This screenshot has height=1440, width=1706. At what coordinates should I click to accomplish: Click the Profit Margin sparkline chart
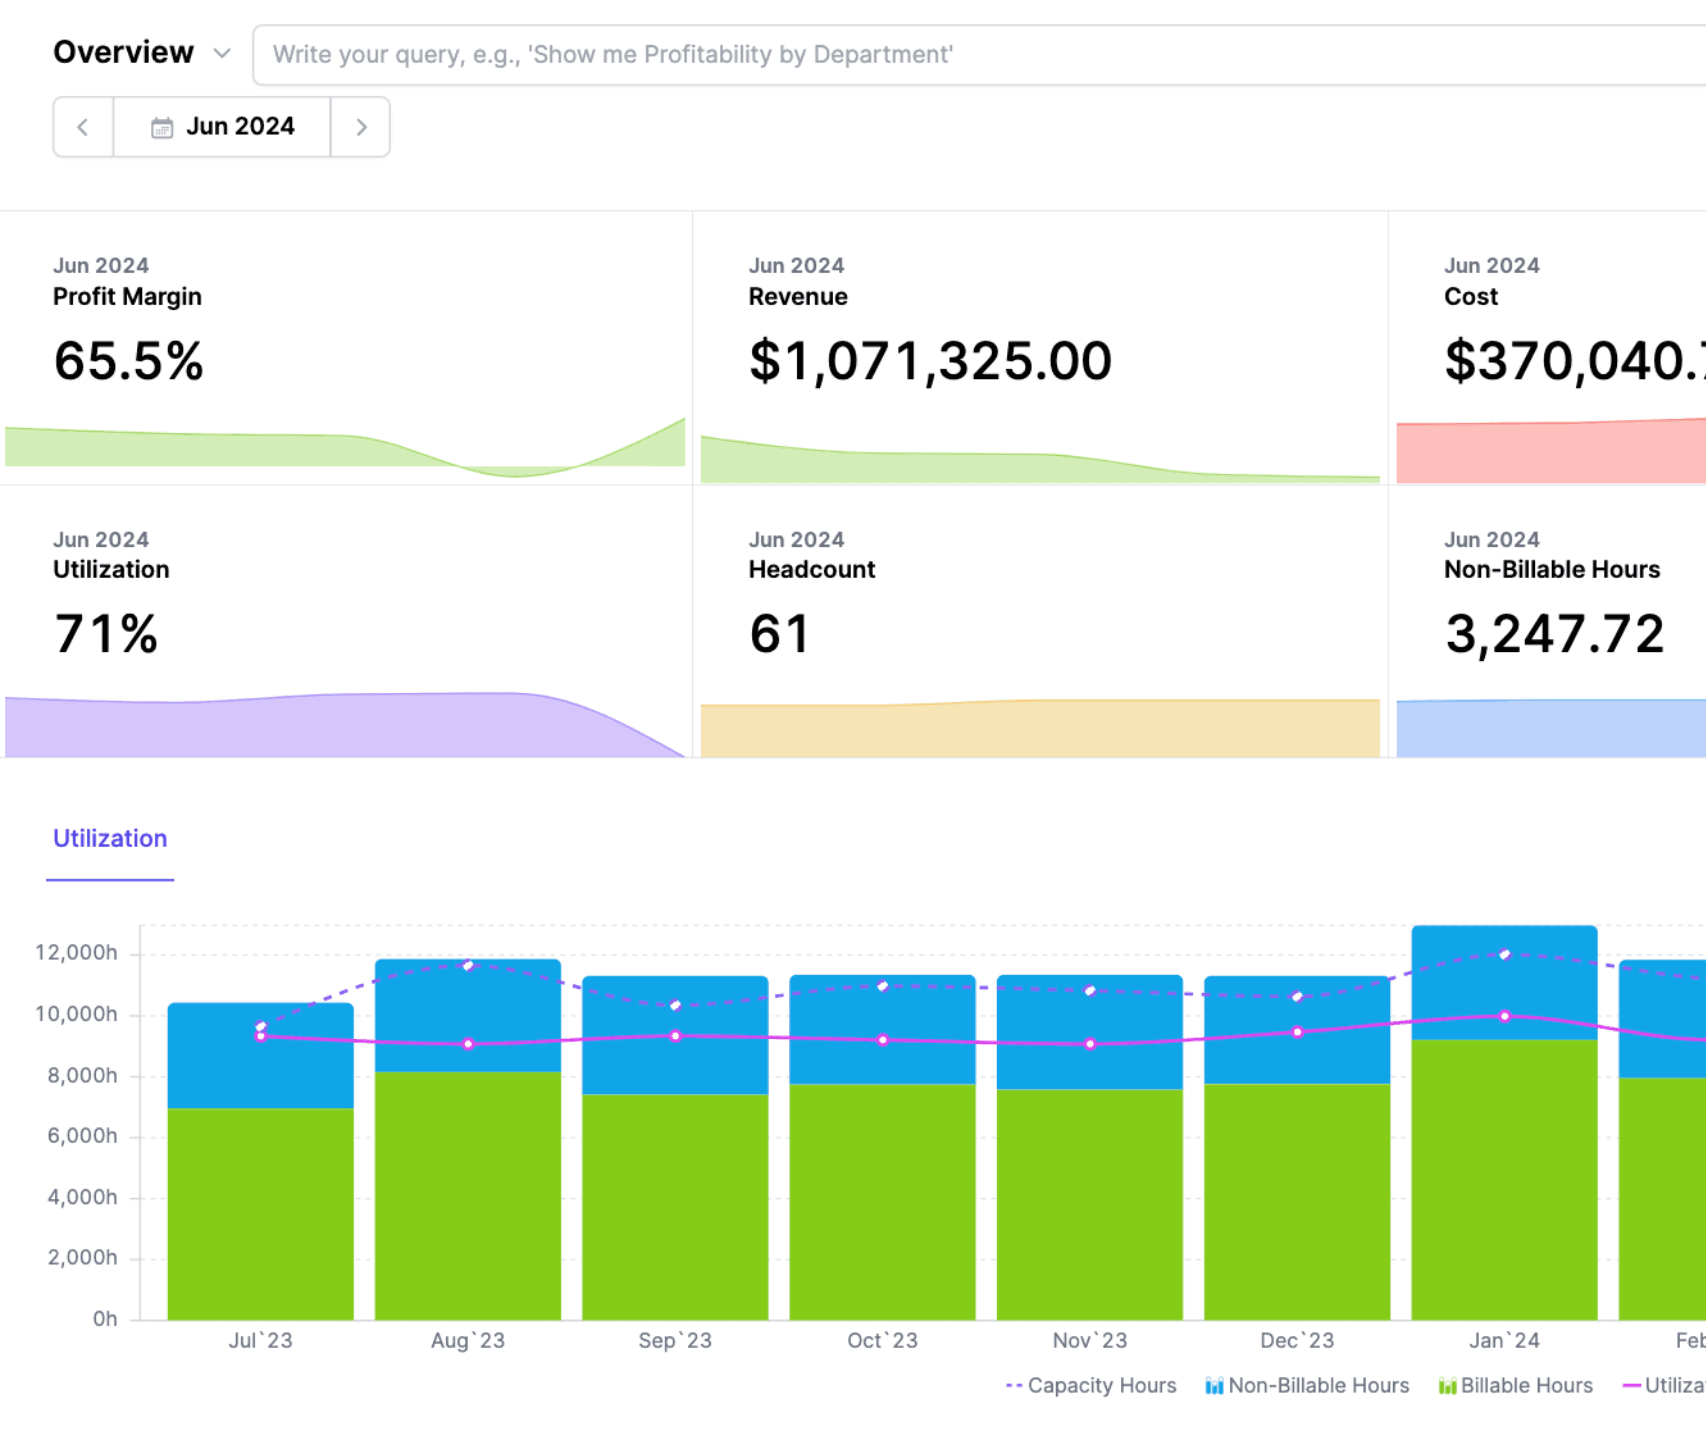[x=345, y=447]
